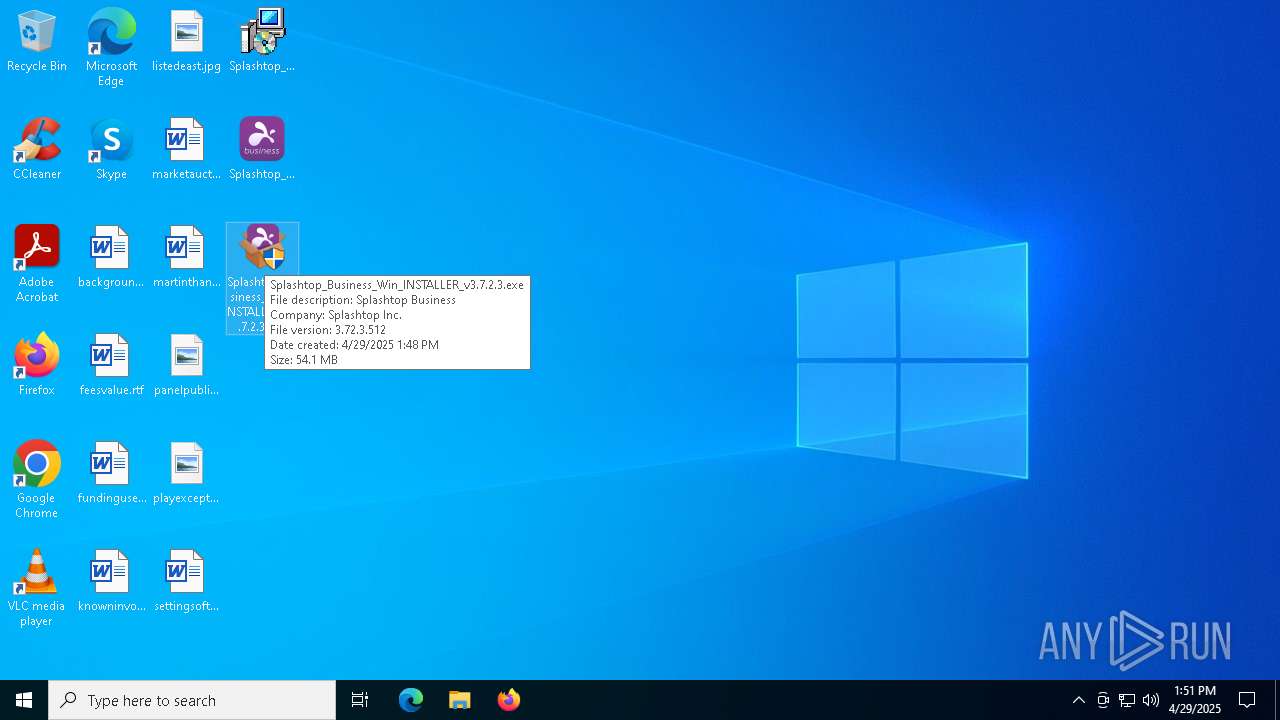Screen dimensions: 1280x720
Task: Select the backgroun... Word document
Action: 111,258
